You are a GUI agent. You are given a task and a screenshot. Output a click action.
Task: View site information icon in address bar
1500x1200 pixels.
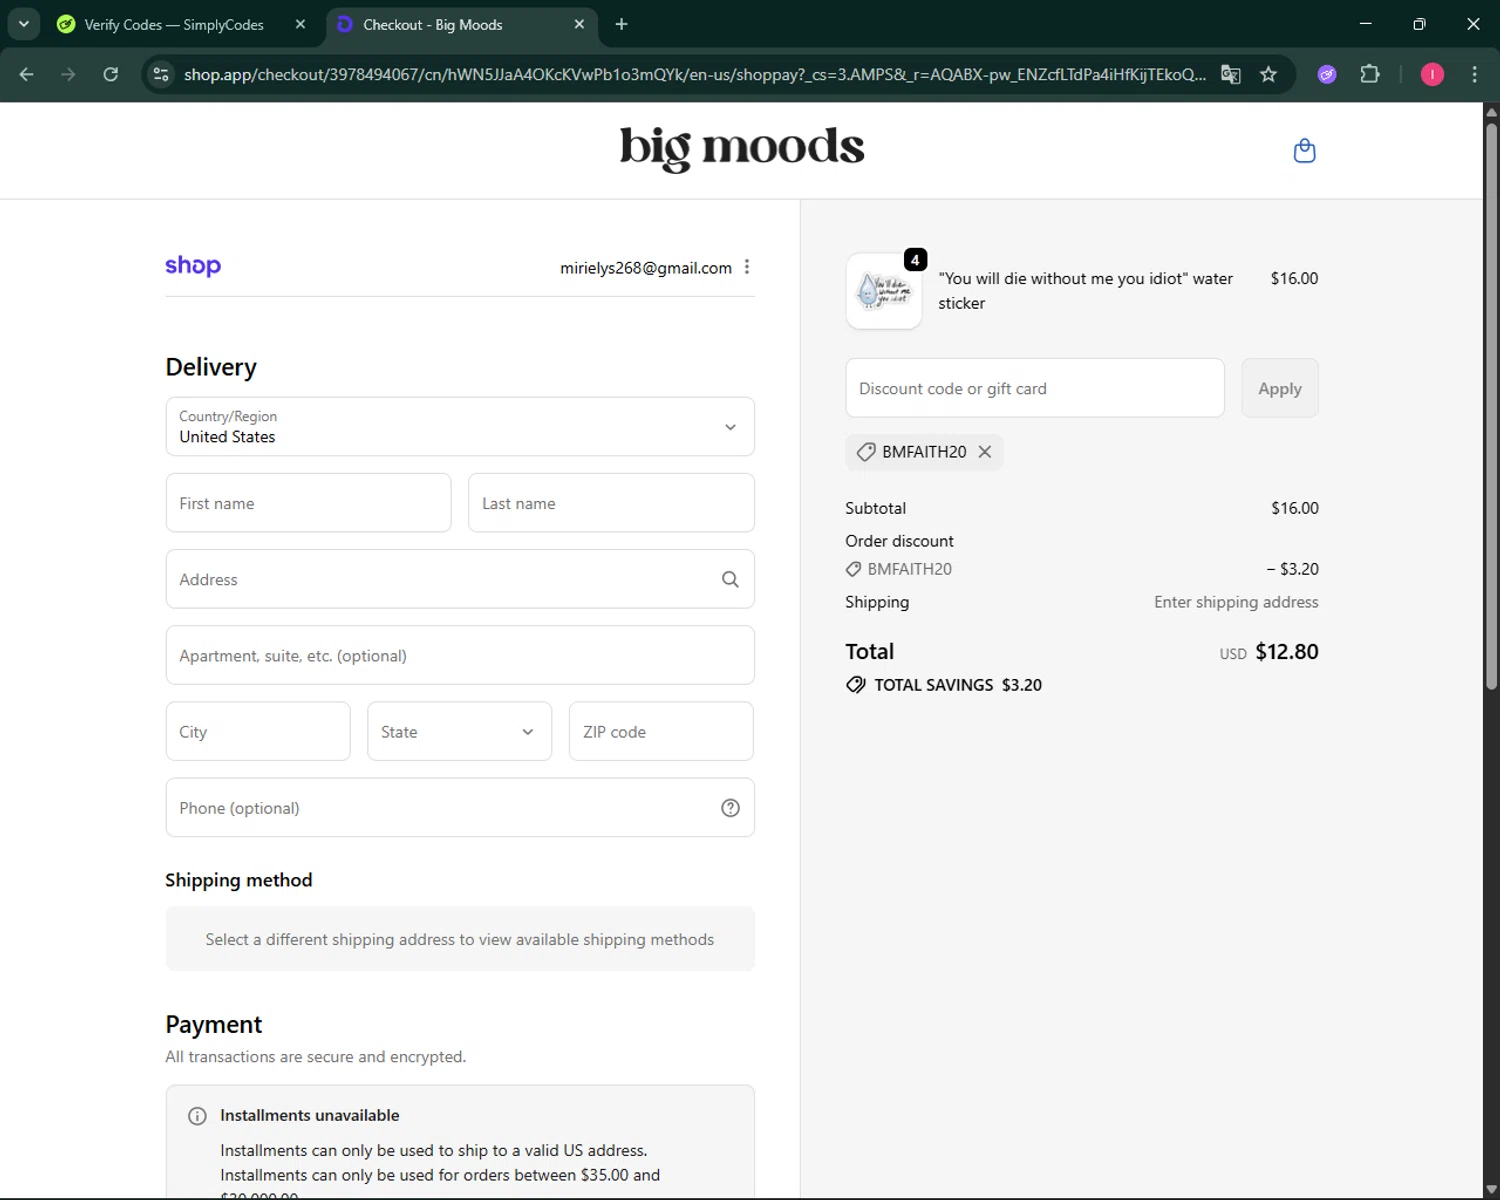click(161, 74)
